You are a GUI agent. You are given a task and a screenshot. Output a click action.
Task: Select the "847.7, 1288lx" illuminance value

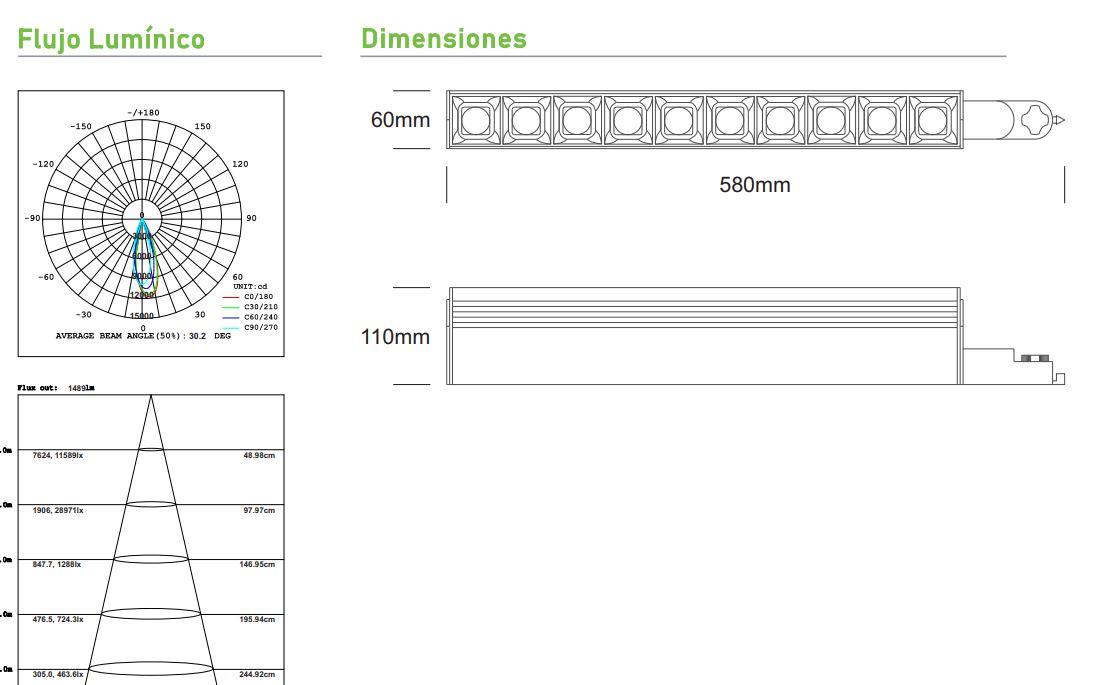pyautogui.click(x=57, y=564)
